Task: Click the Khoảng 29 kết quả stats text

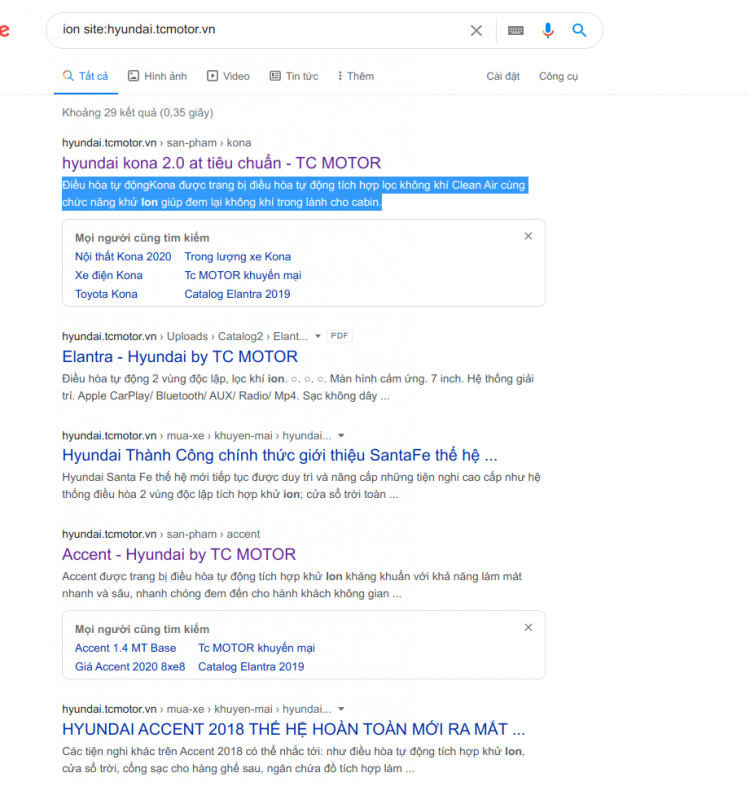Action: pos(137,113)
